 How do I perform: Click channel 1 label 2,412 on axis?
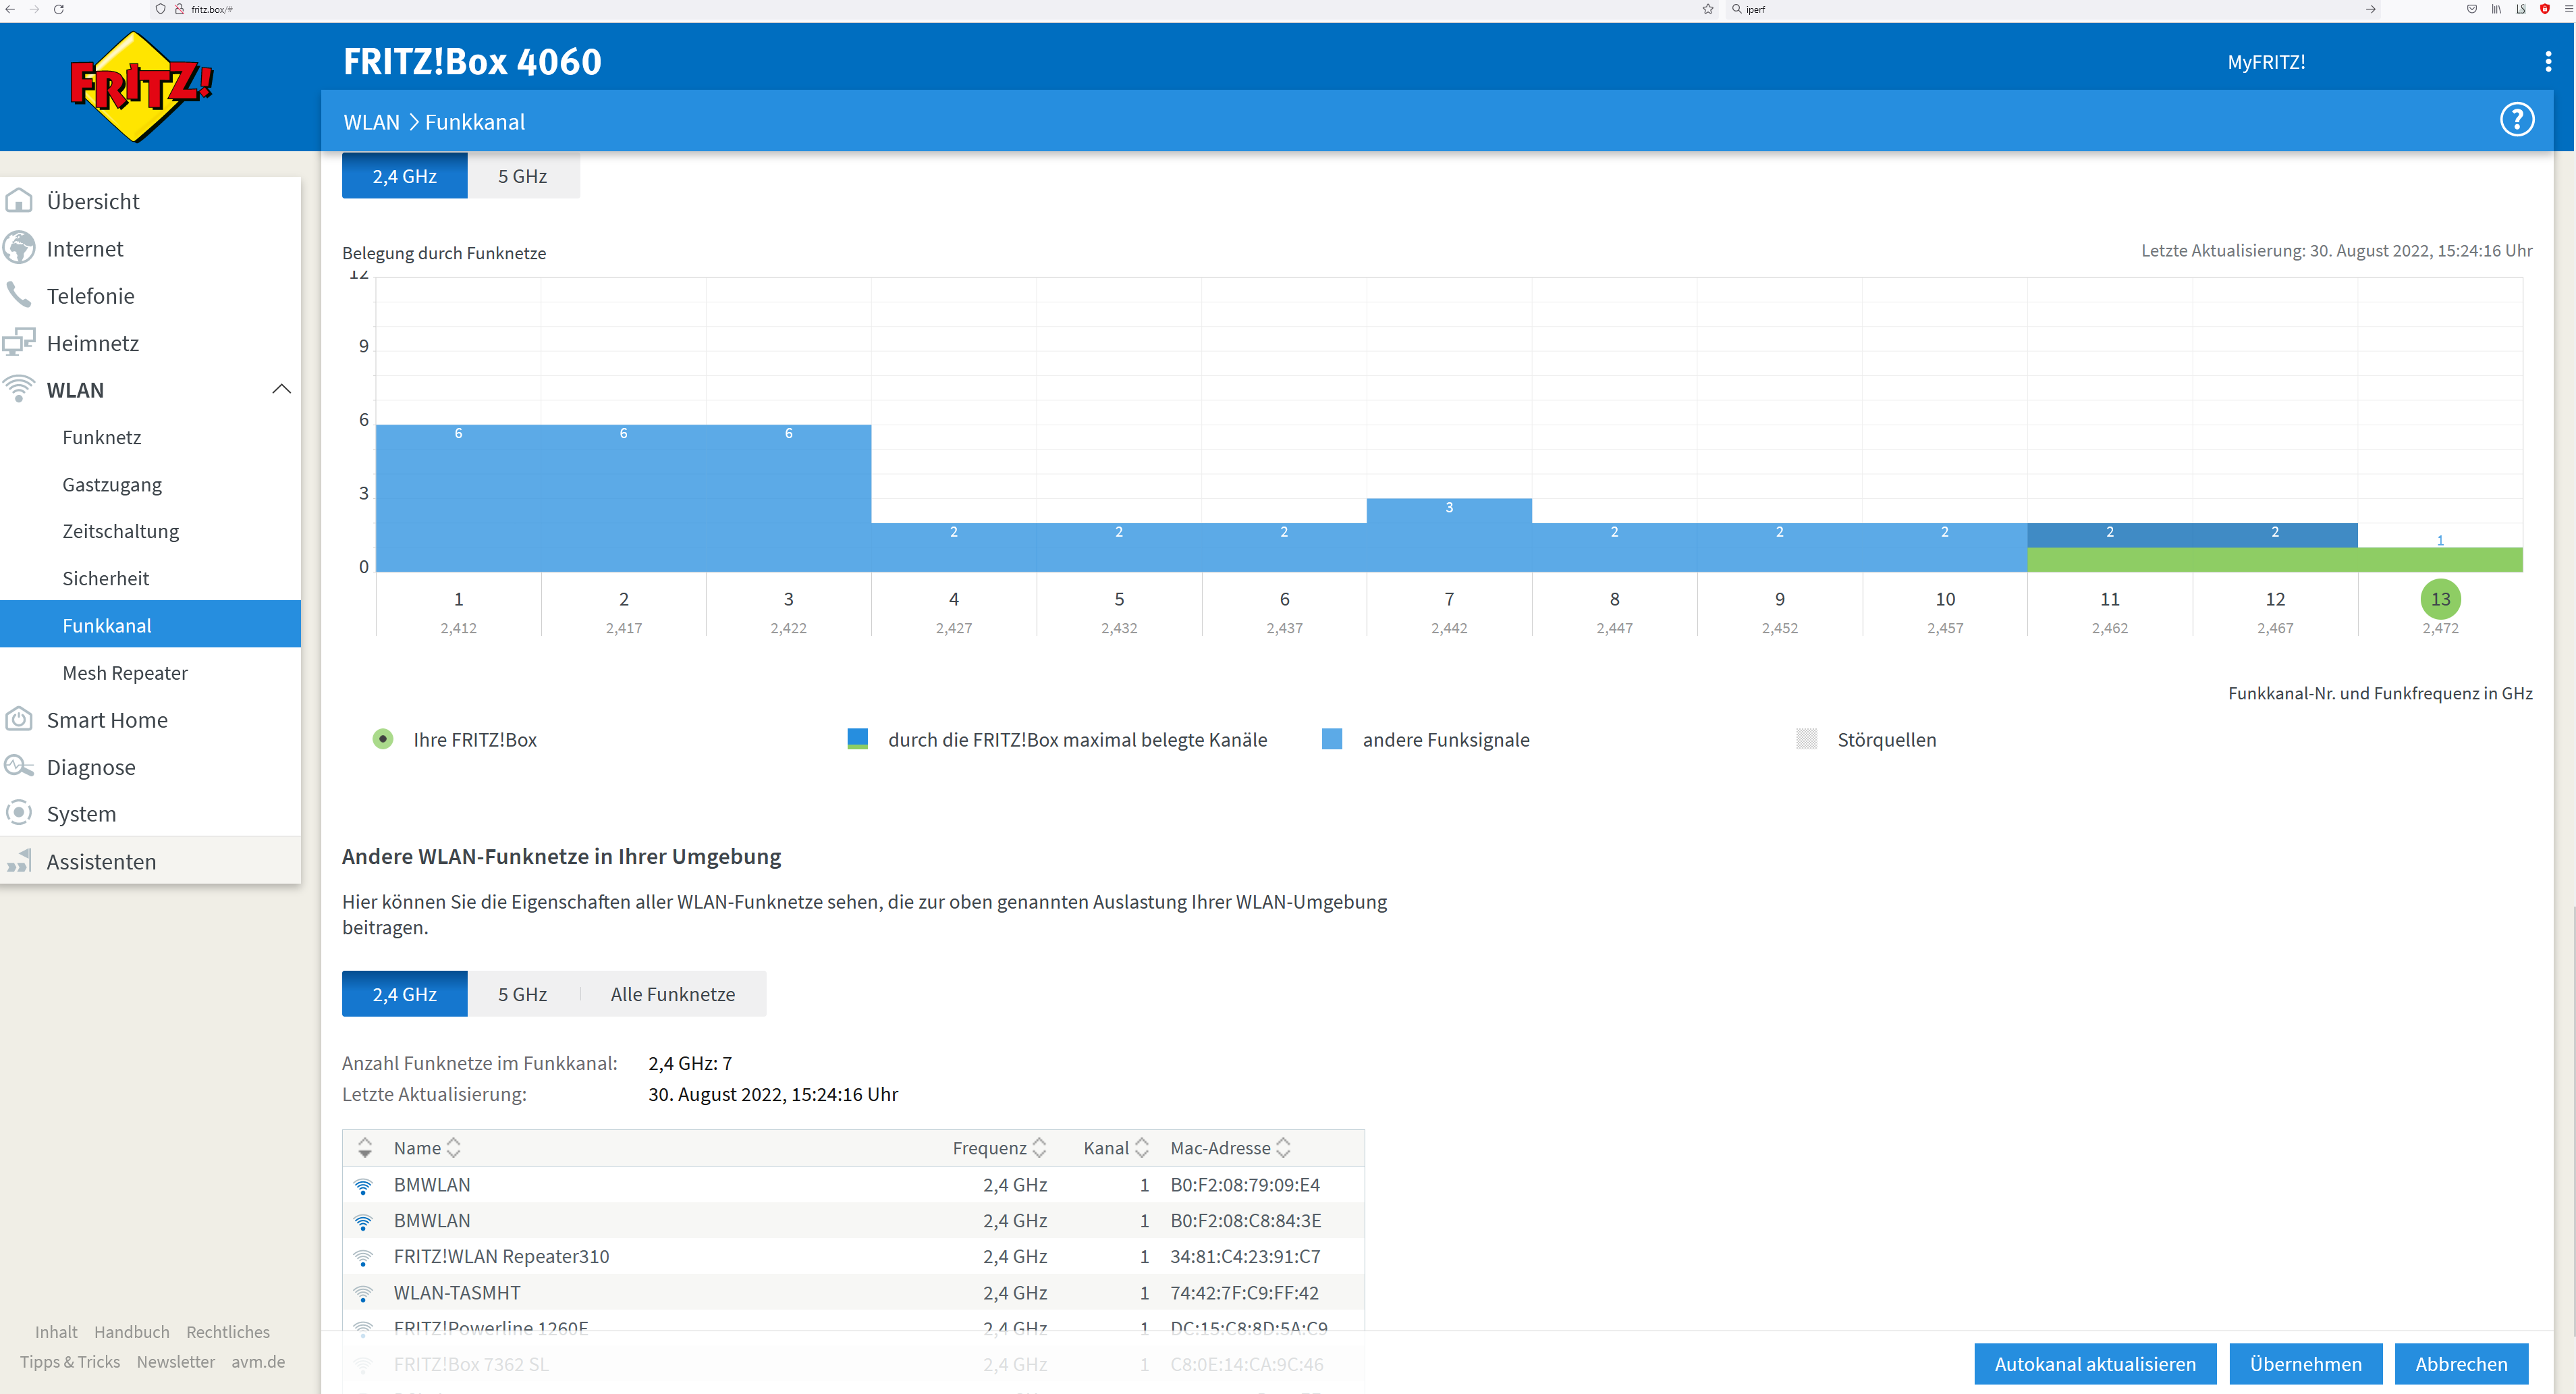pyautogui.click(x=458, y=628)
